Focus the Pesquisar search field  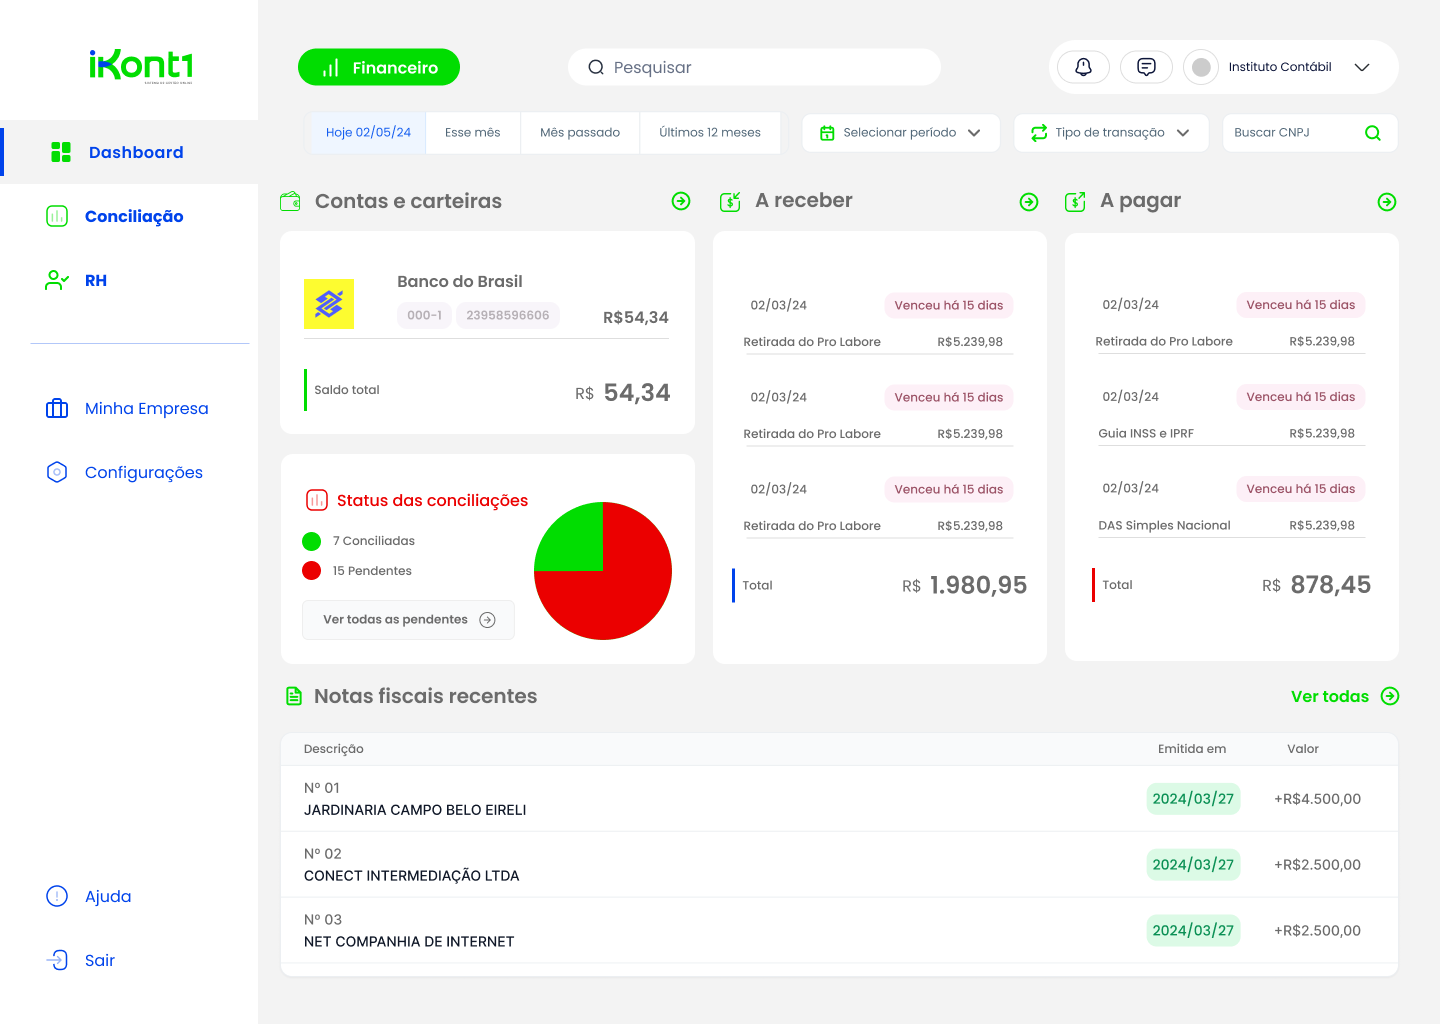[754, 67]
